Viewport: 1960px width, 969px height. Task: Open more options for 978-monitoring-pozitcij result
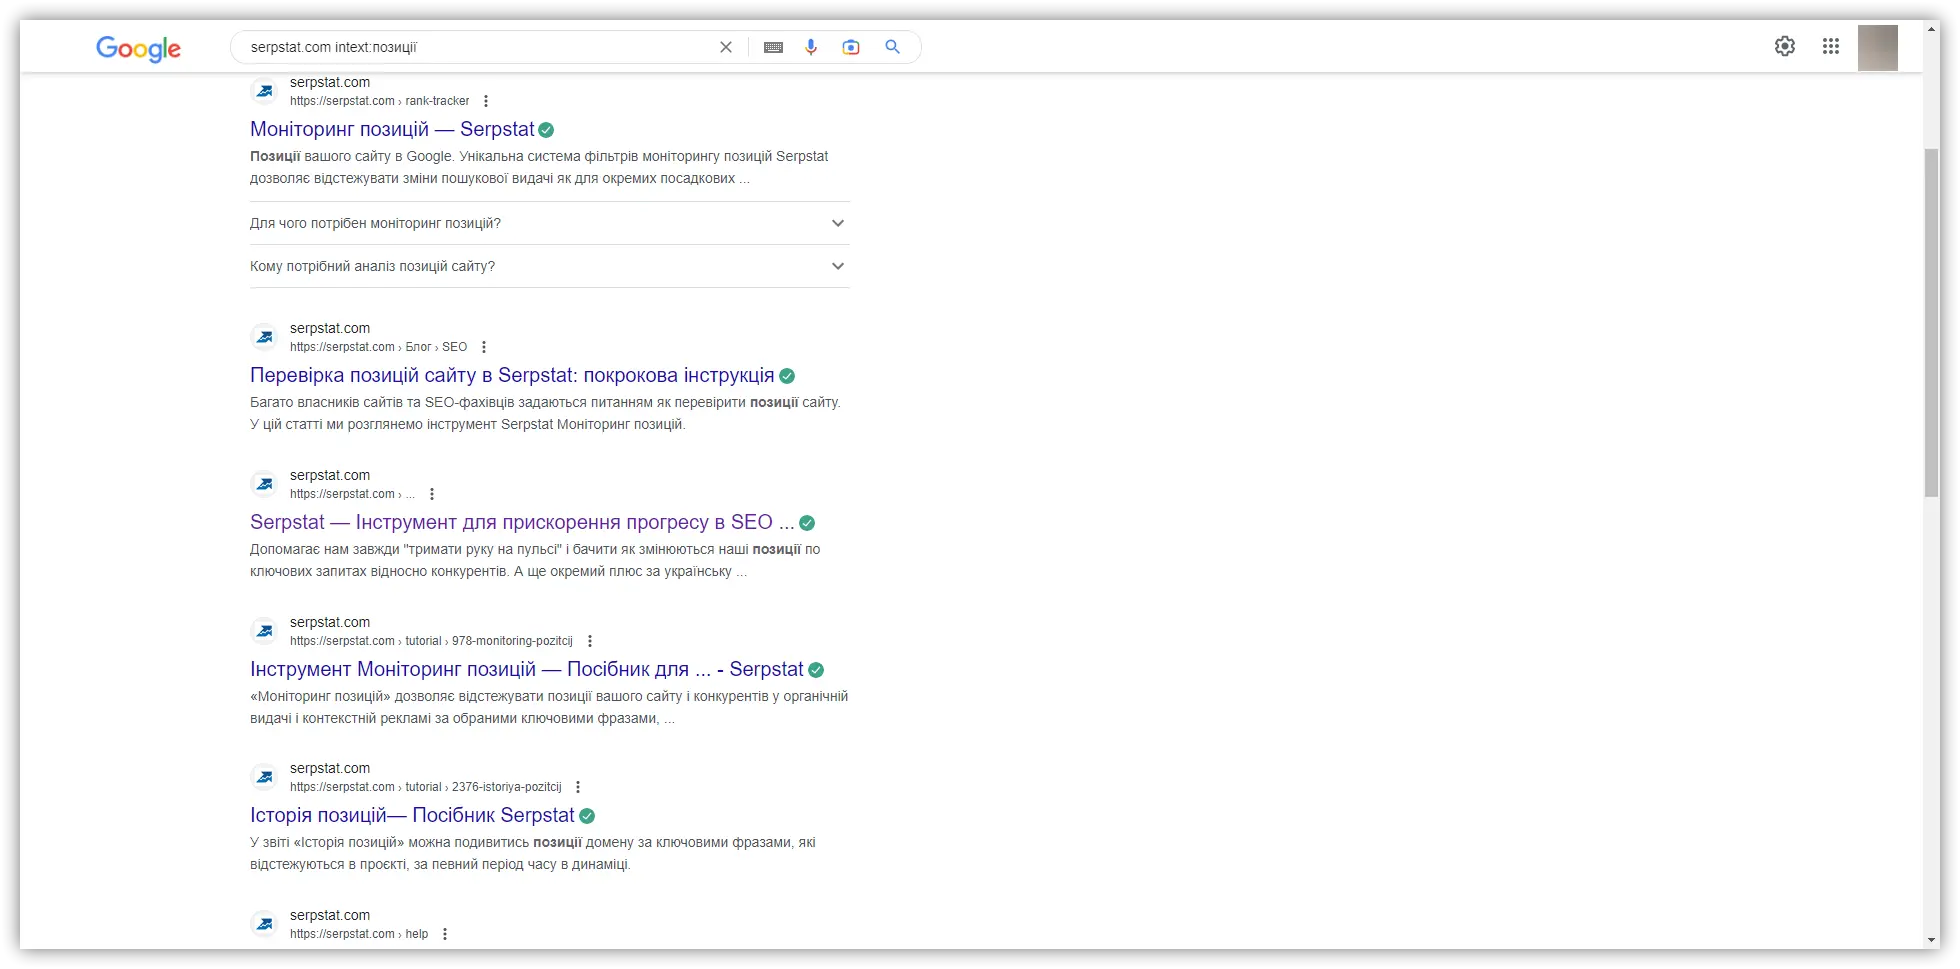(590, 641)
